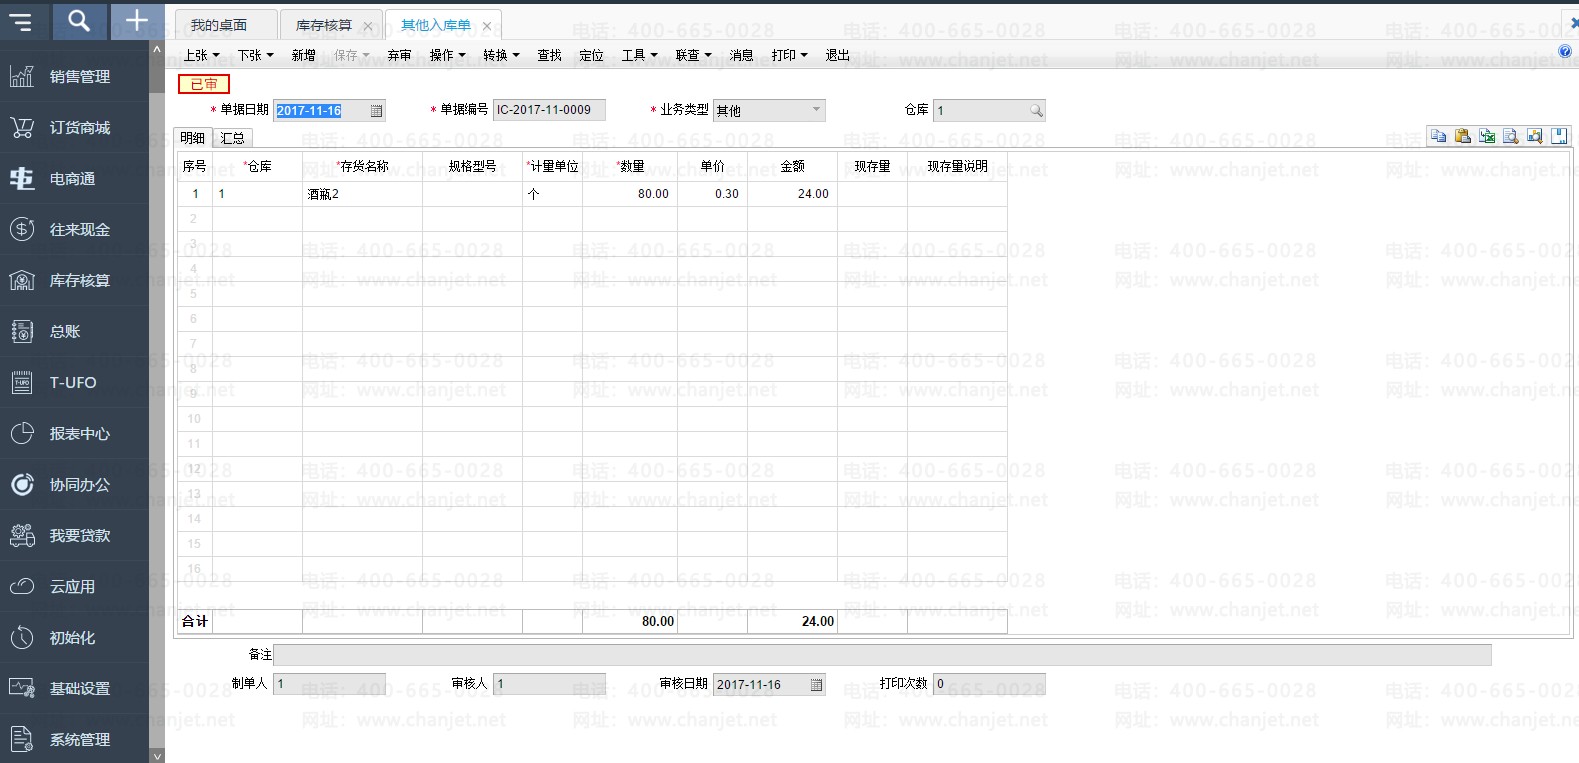Open 云应用 from the sidebar
Image resolution: width=1579 pixels, height=763 pixels.
[x=75, y=586]
